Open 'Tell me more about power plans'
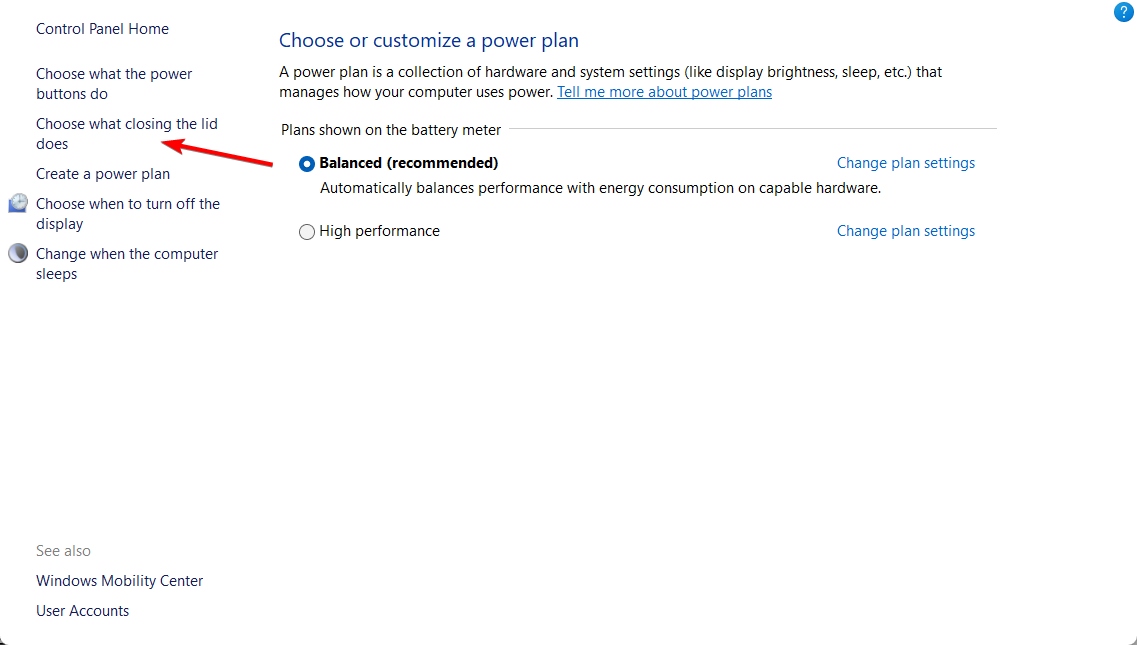This screenshot has width=1137, height=645. 664,92
